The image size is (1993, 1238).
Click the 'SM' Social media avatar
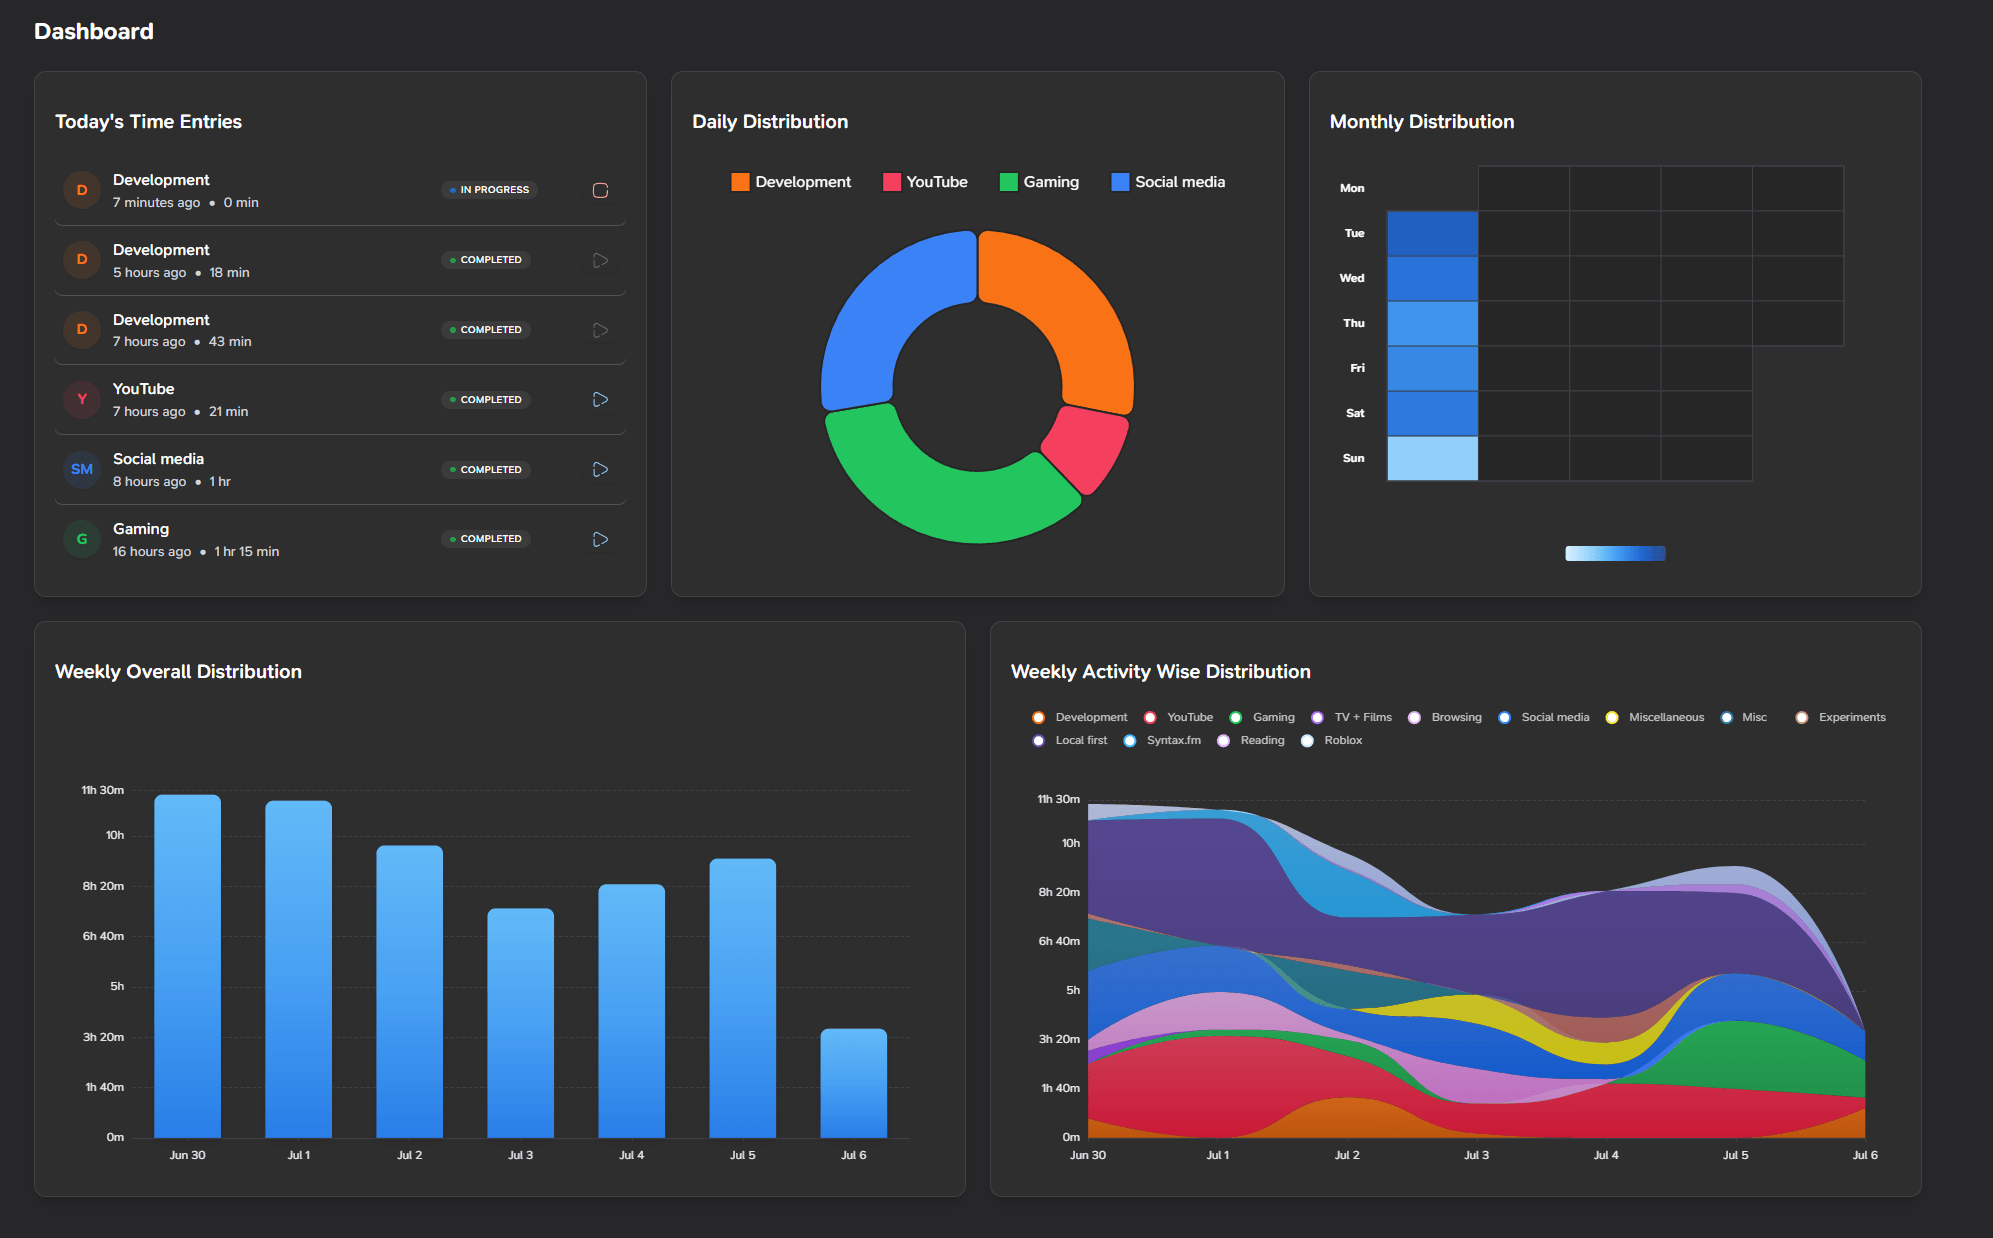(x=81, y=469)
